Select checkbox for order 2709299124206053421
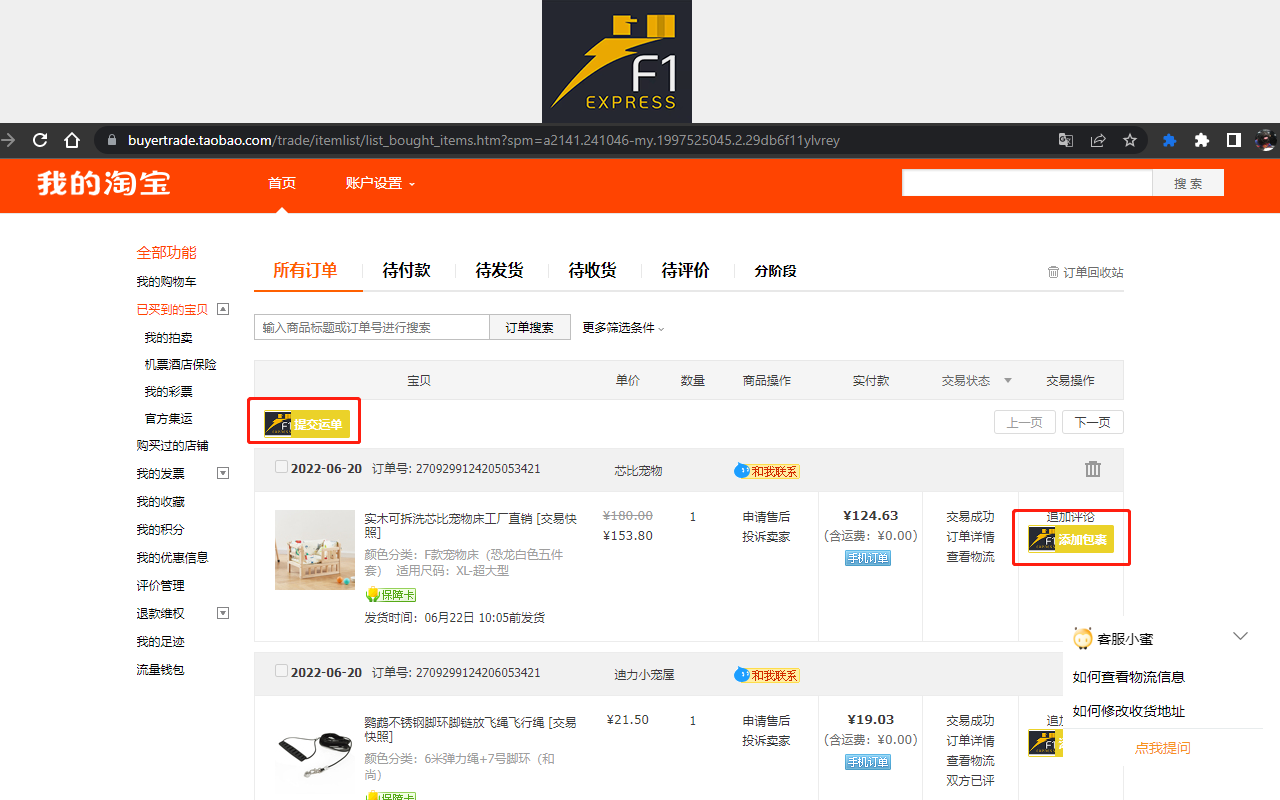1280x800 pixels. click(281, 671)
